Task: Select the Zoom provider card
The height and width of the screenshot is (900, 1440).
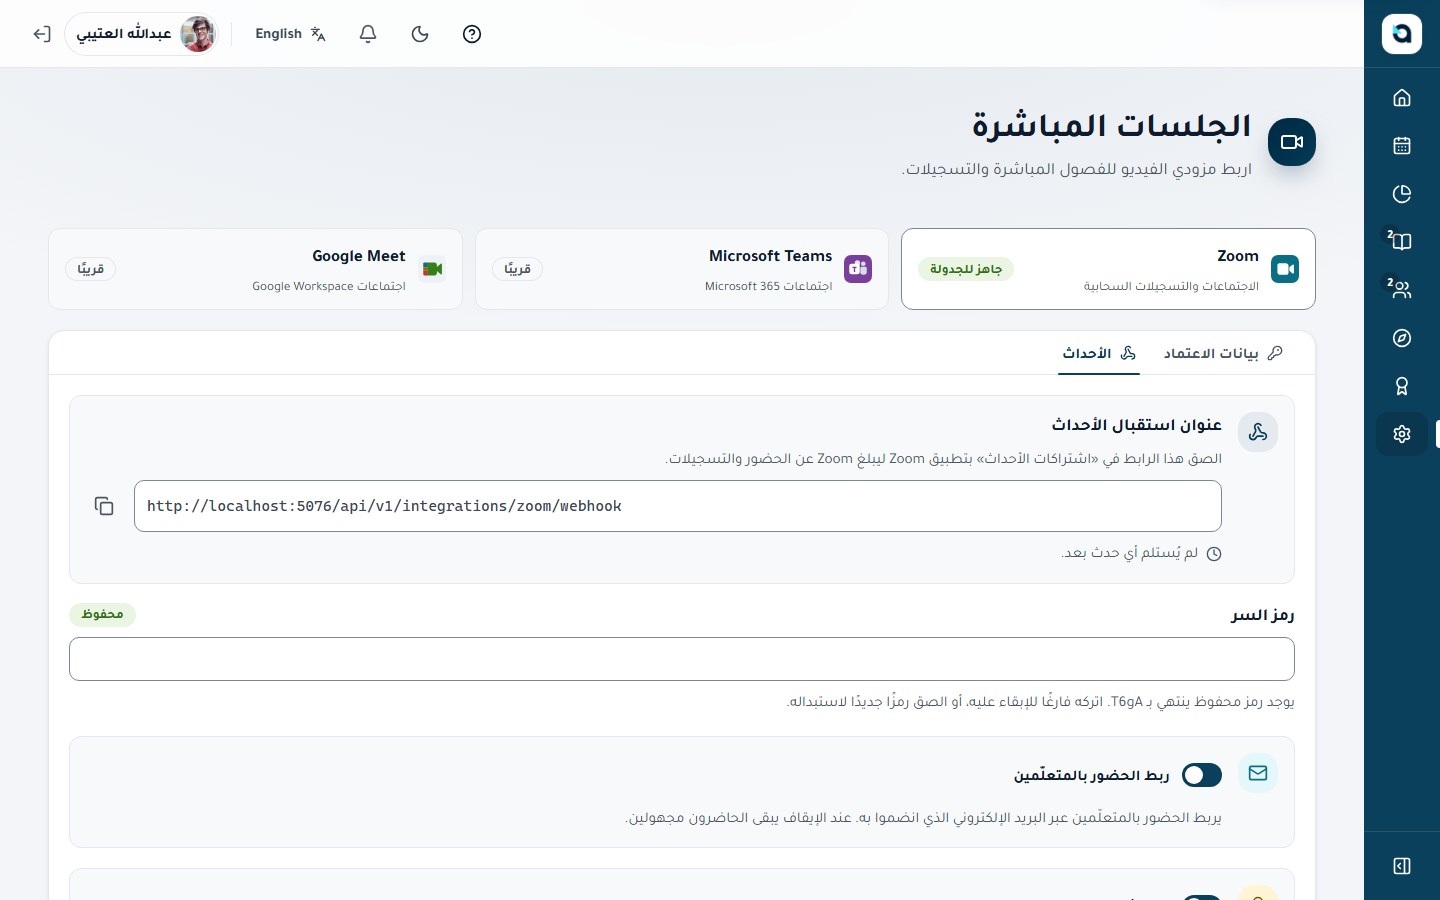Action: click(1108, 269)
